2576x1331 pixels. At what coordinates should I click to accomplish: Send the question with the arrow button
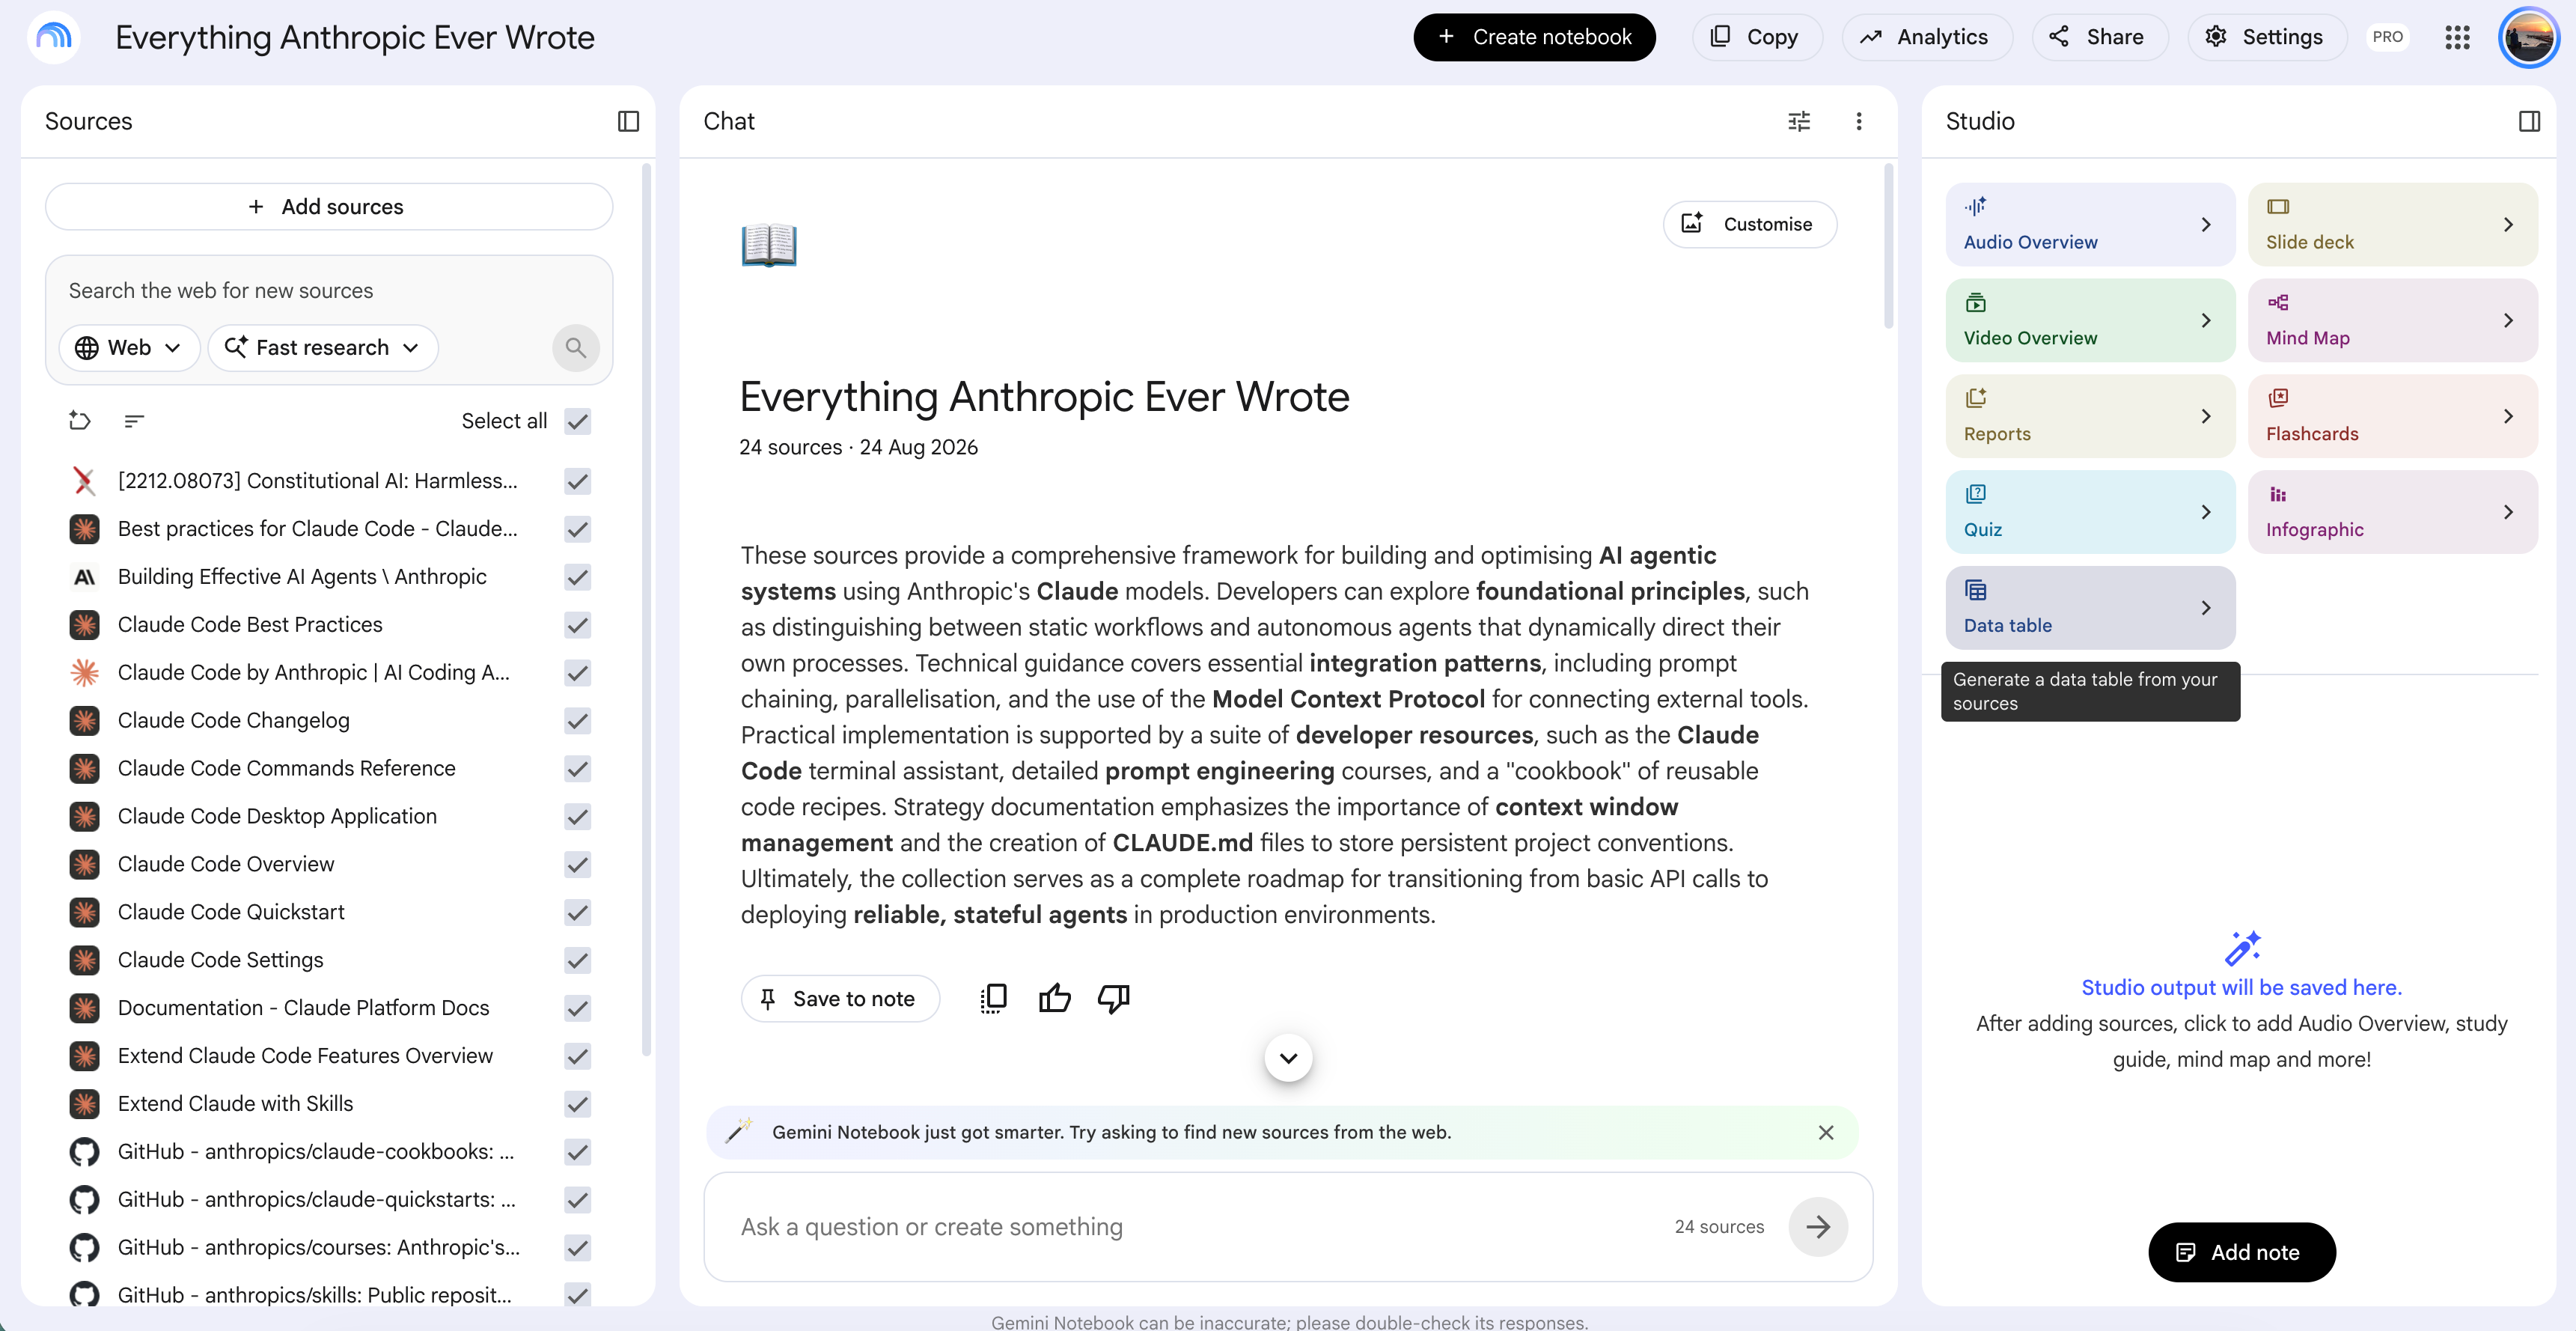(x=1818, y=1226)
